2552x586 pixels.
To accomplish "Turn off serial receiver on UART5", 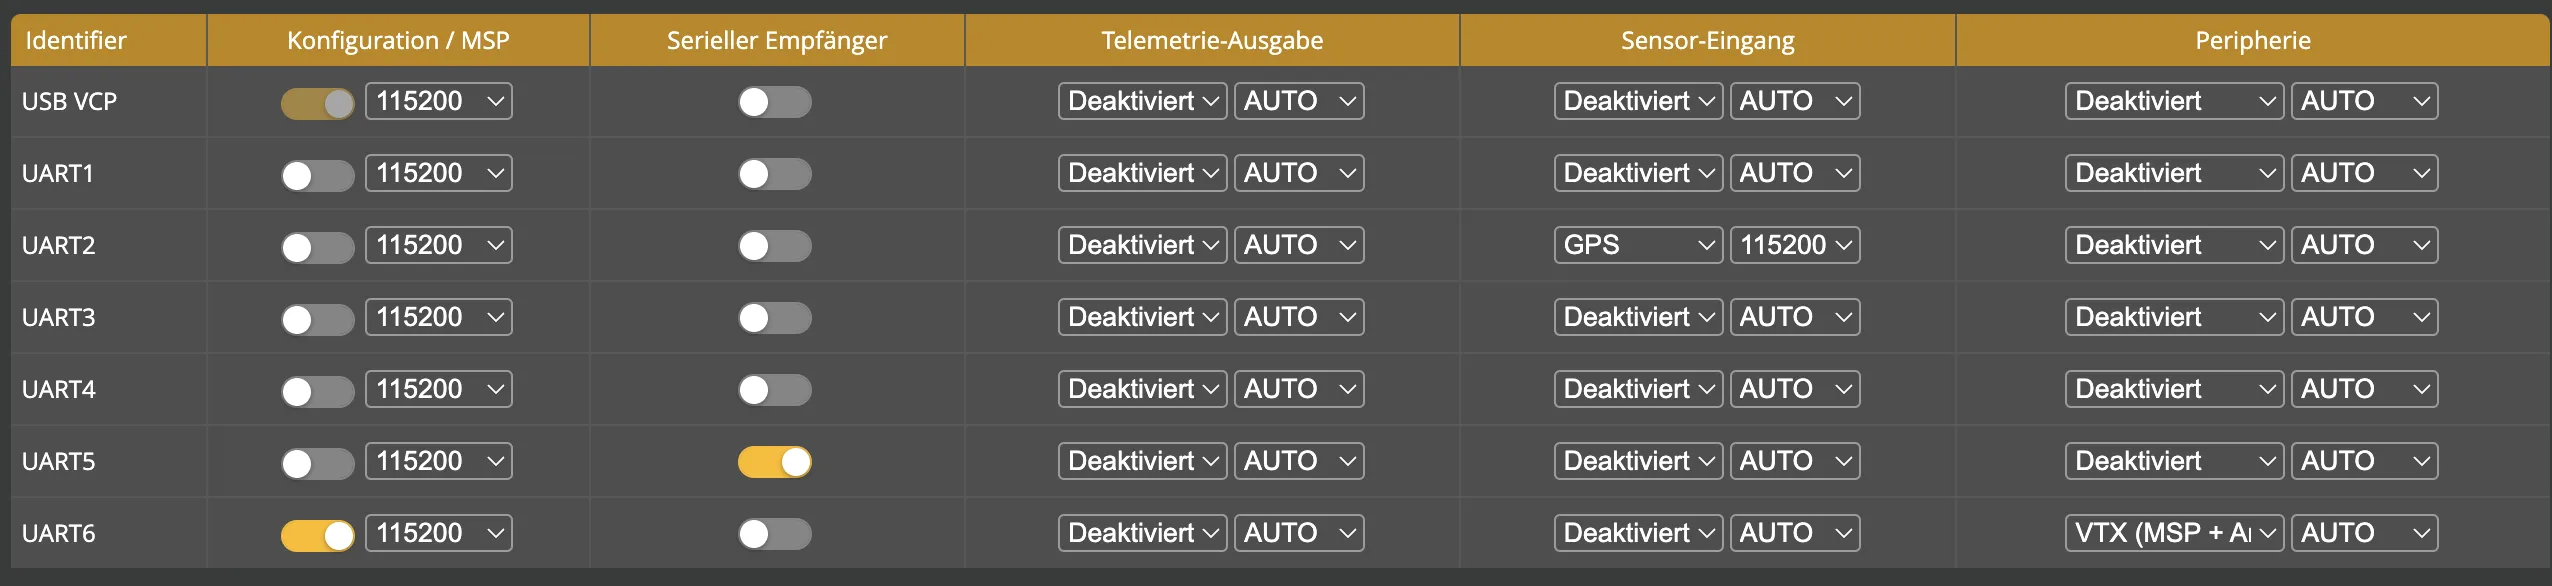I will (775, 461).
